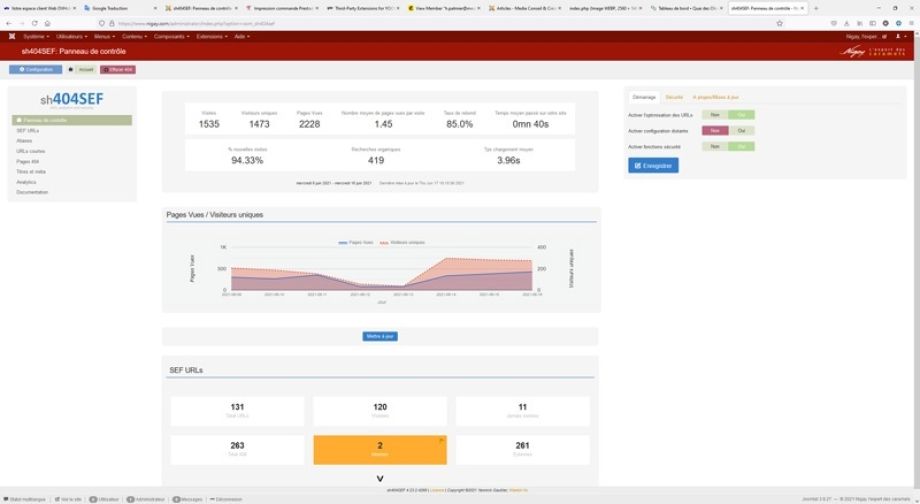
Task: Click the Pocket icon in browser toolbar
Action: pos(834,23)
